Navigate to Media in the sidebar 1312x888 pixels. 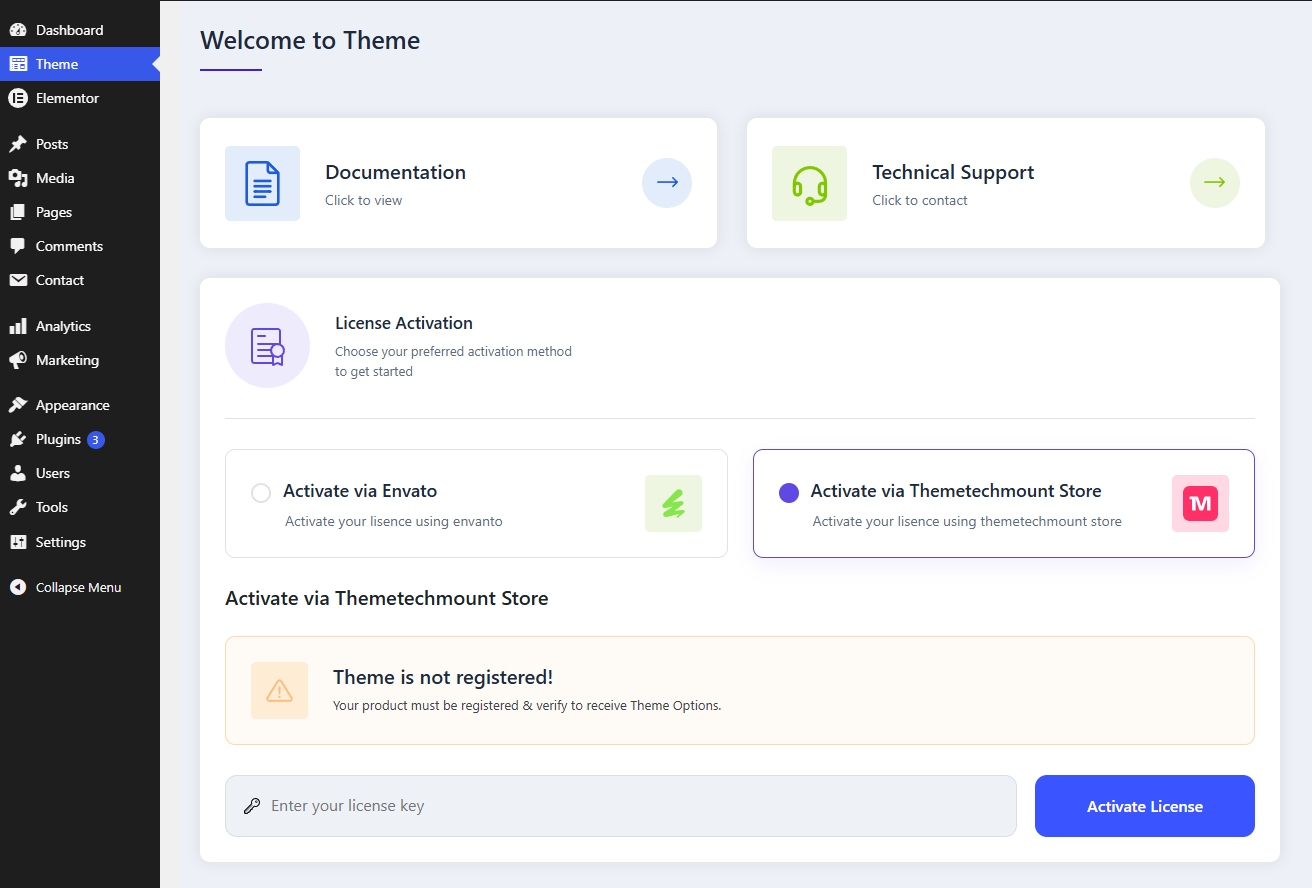coord(80,178)
